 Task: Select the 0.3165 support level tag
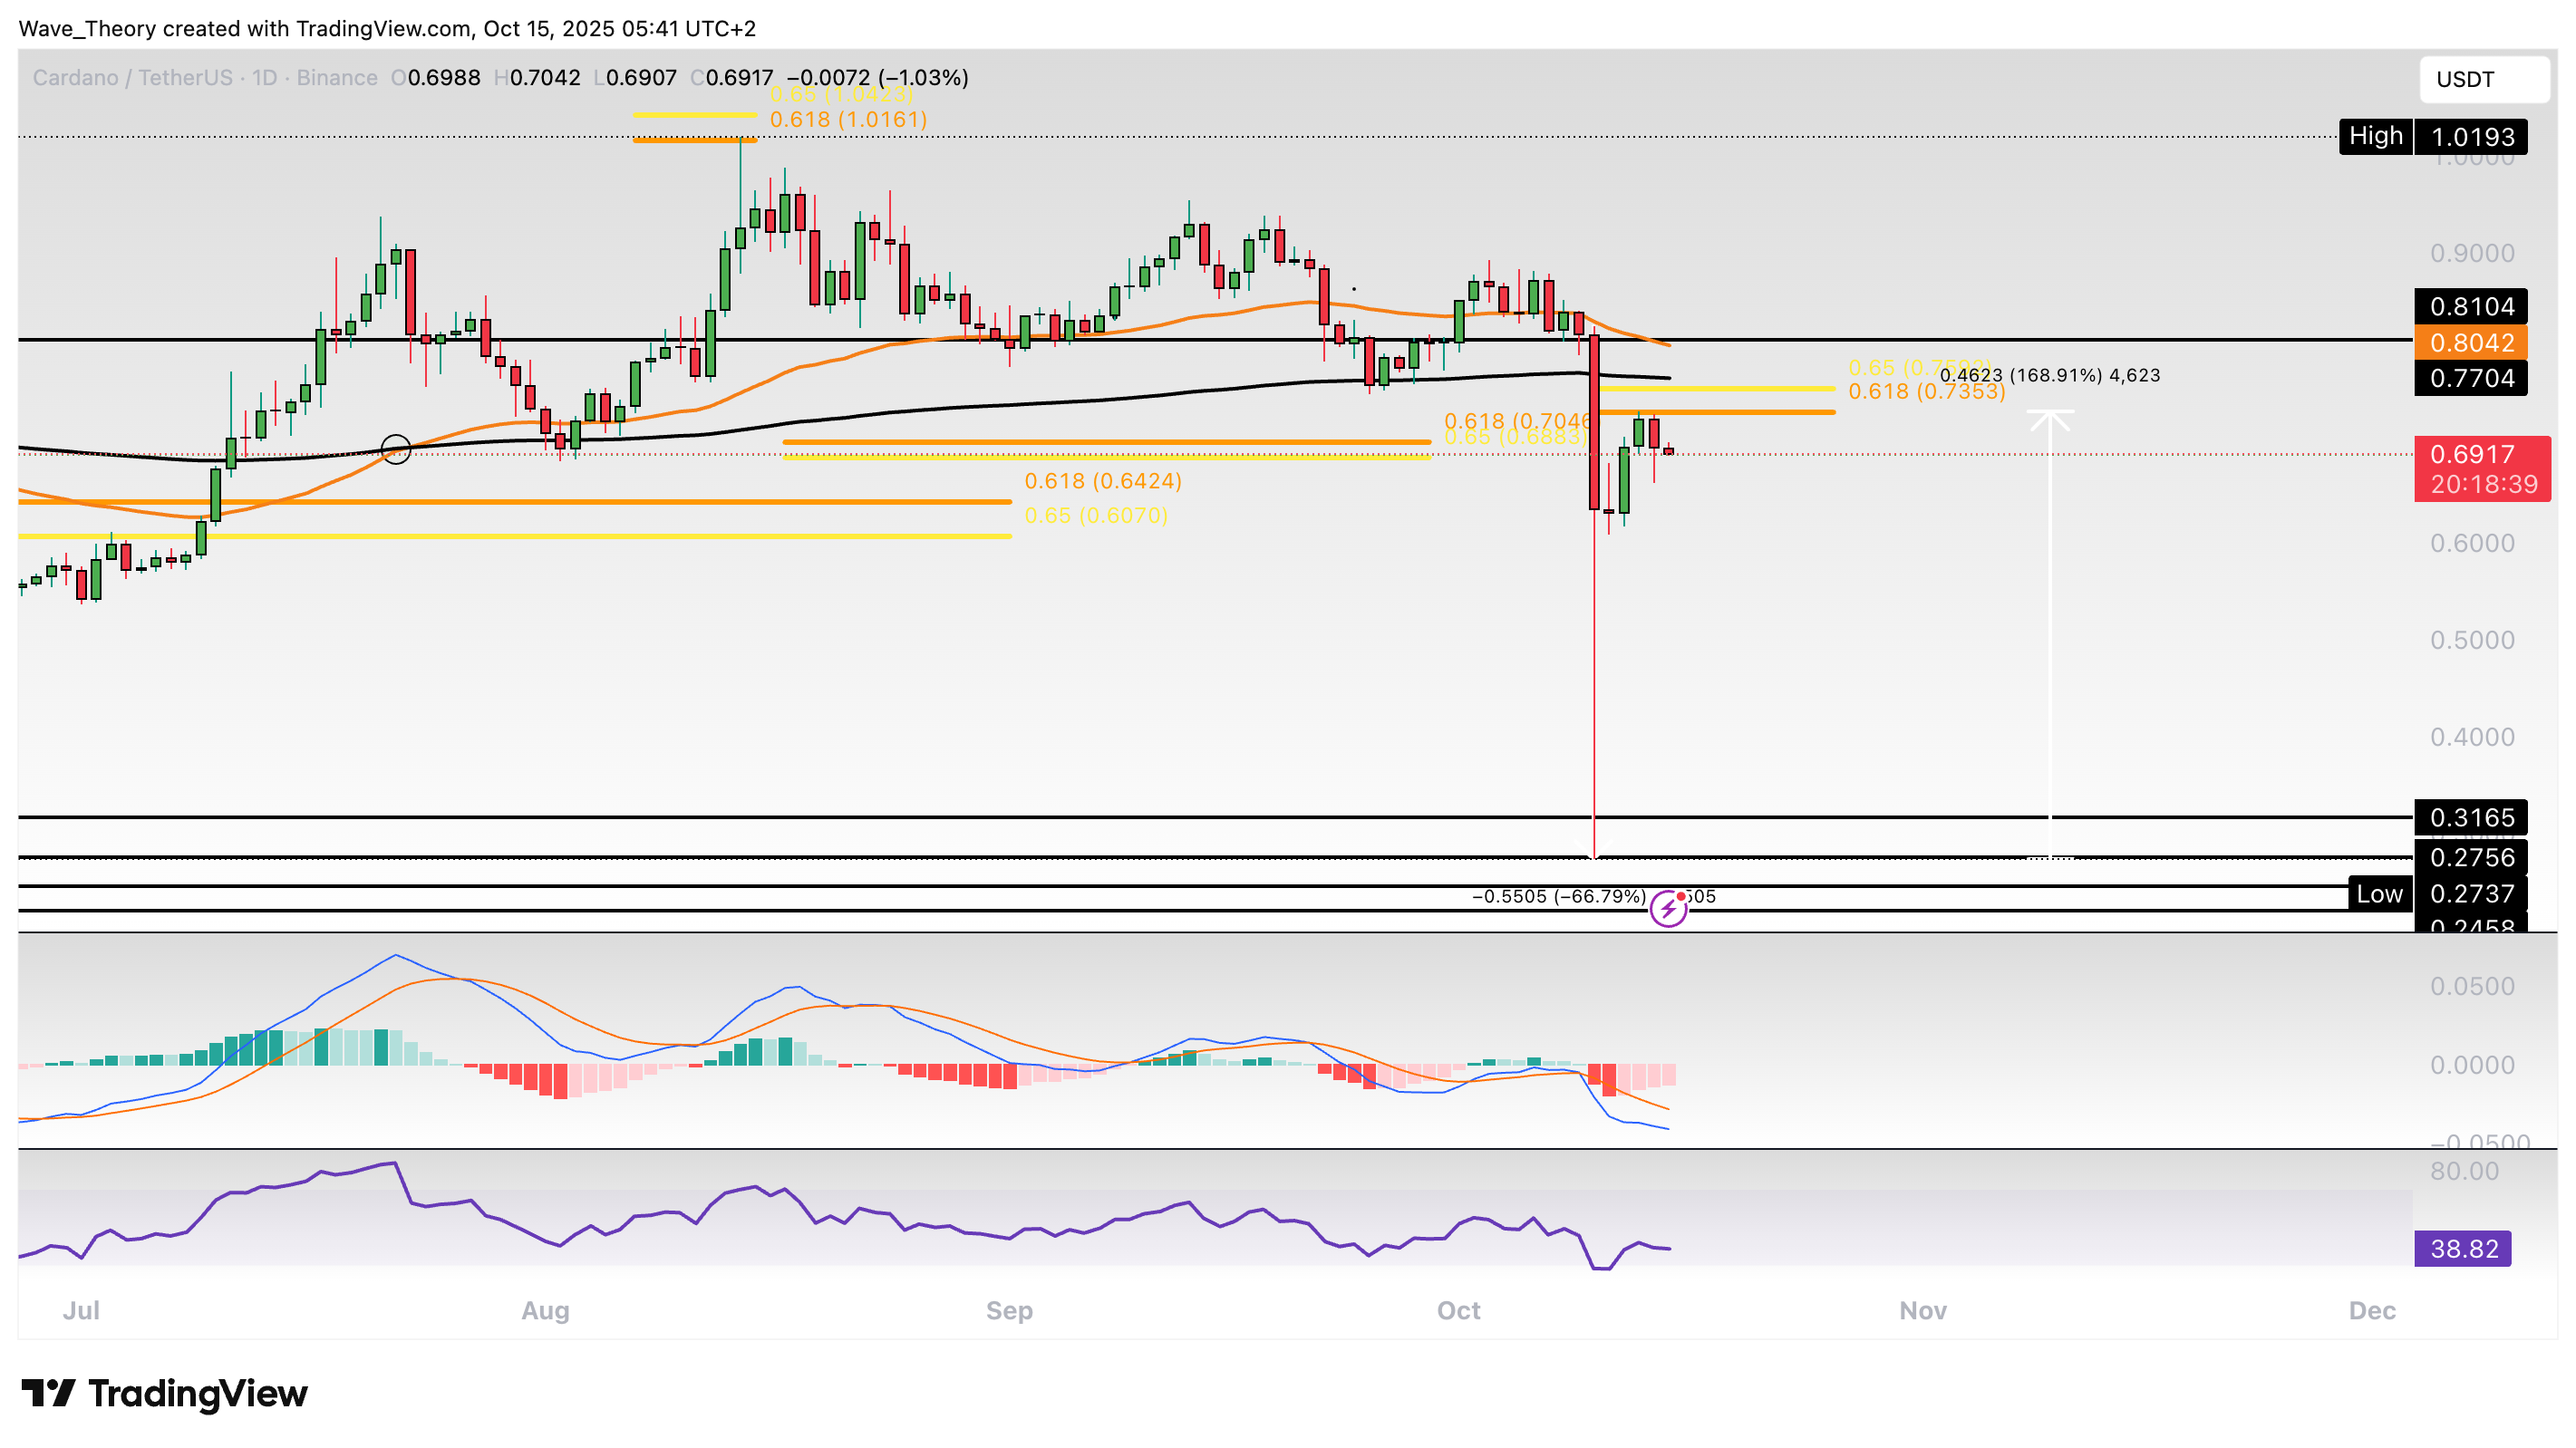click(x=2470, y=817)
